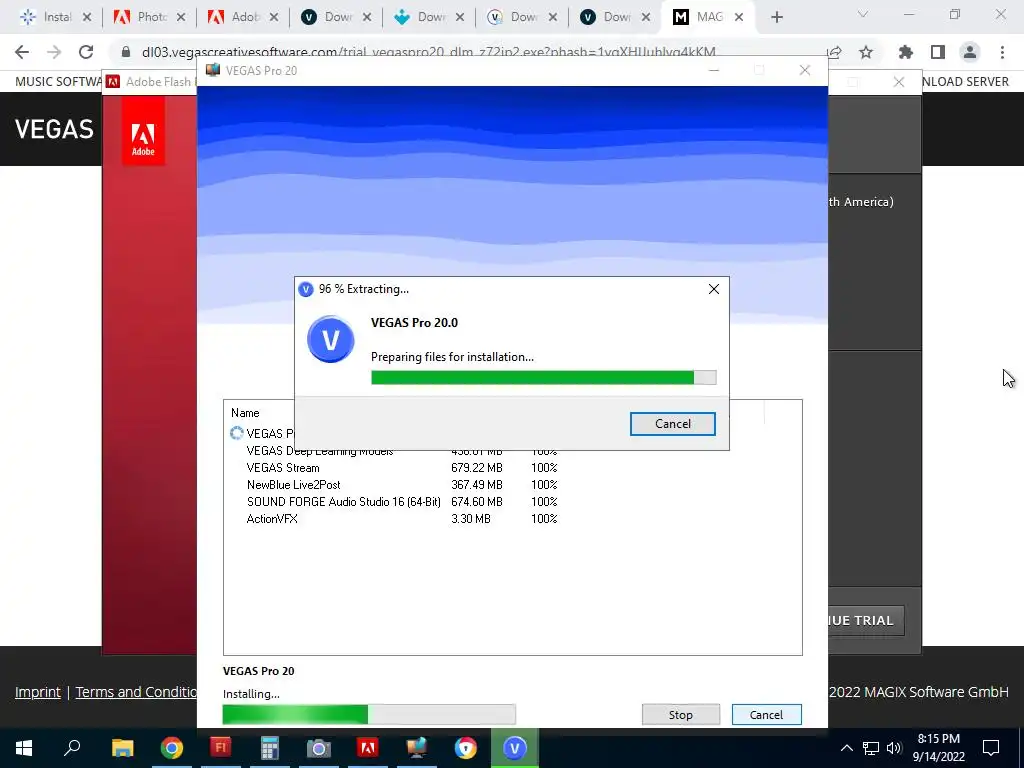This screenshot has height=768, width=1024.
Task: Click the Name column header
Action: [x=245, y=413]
